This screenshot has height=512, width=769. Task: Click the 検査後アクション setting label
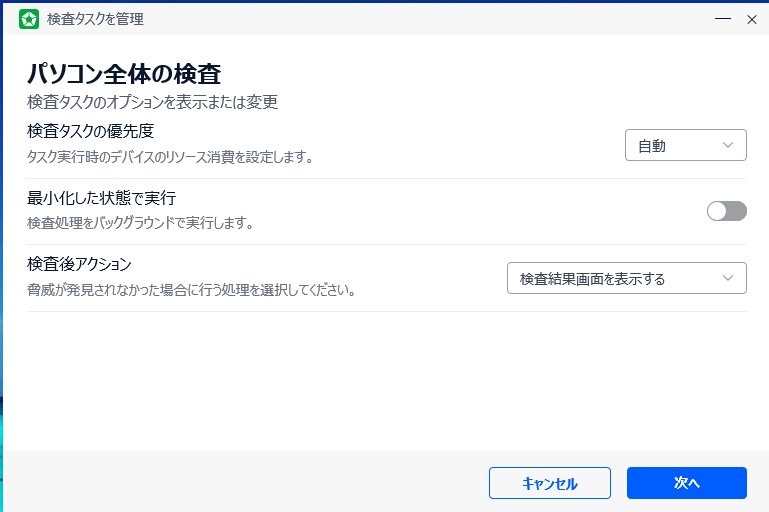(x=79, y=264)
